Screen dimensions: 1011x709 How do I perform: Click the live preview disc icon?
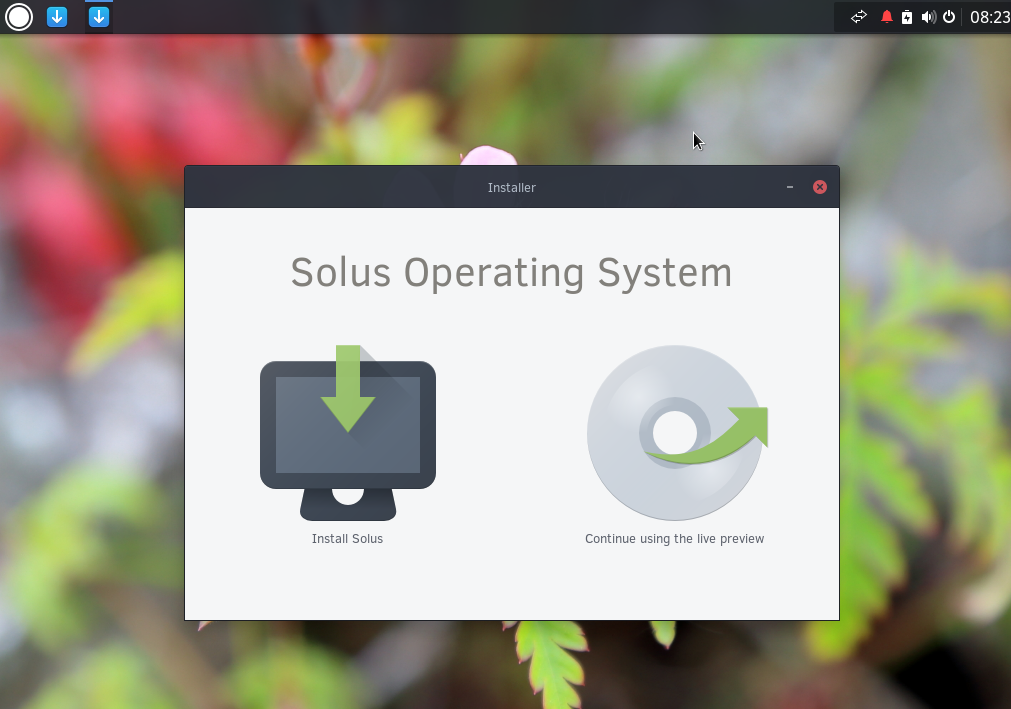click(677, 432)
